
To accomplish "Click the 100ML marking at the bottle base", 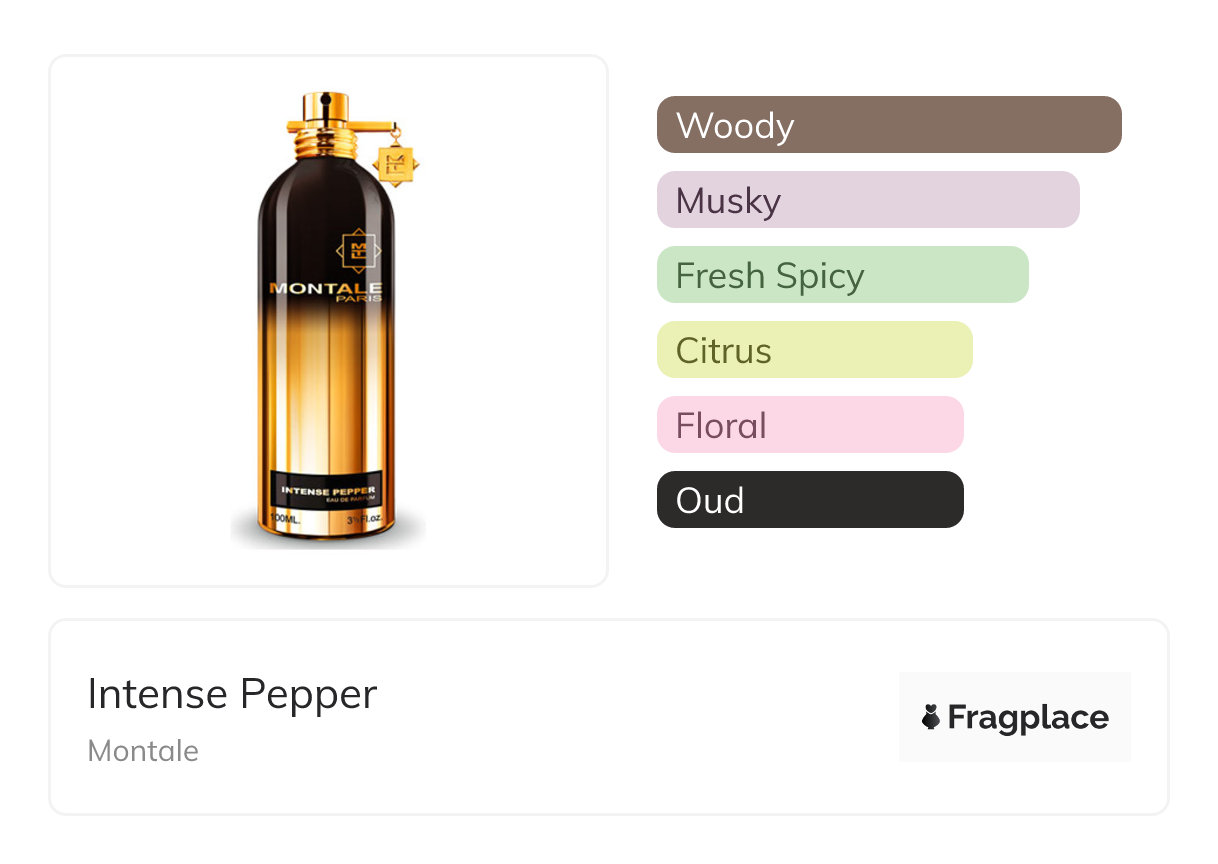I will click(285, 522).
